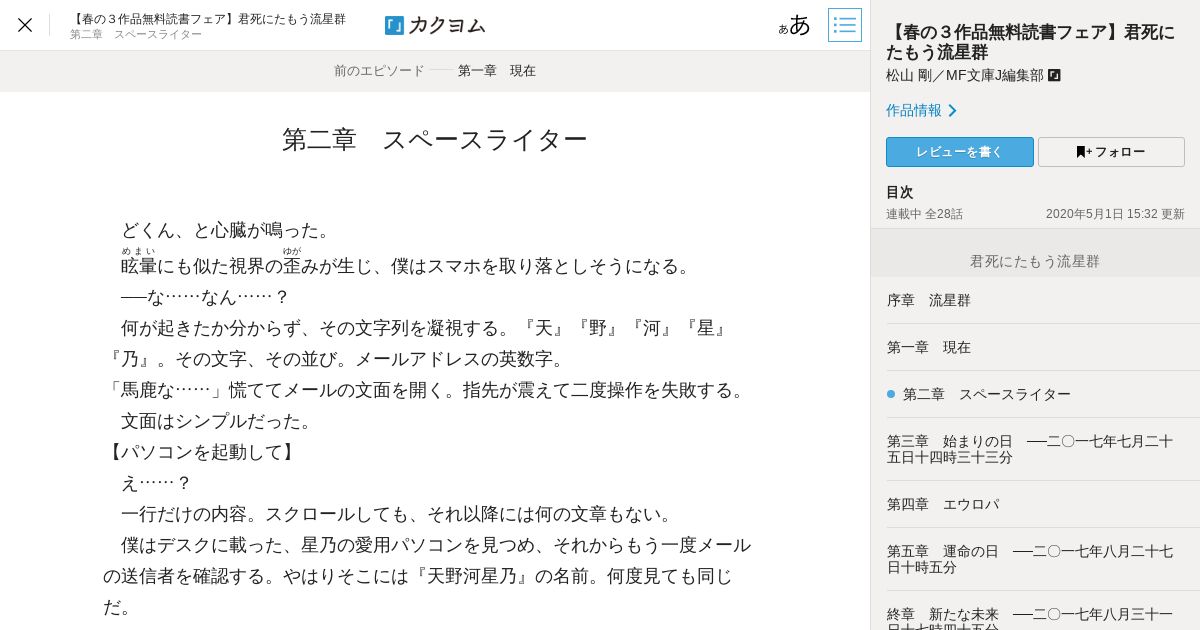Viewport: 1200px width, 630px height.
Task: Click the chapter heading 第二章 スペースライター
Action: coord(435,140)
